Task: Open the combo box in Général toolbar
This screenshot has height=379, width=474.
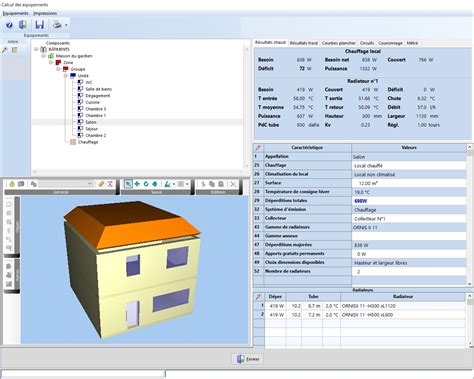Action: click(x=66, y=184)
